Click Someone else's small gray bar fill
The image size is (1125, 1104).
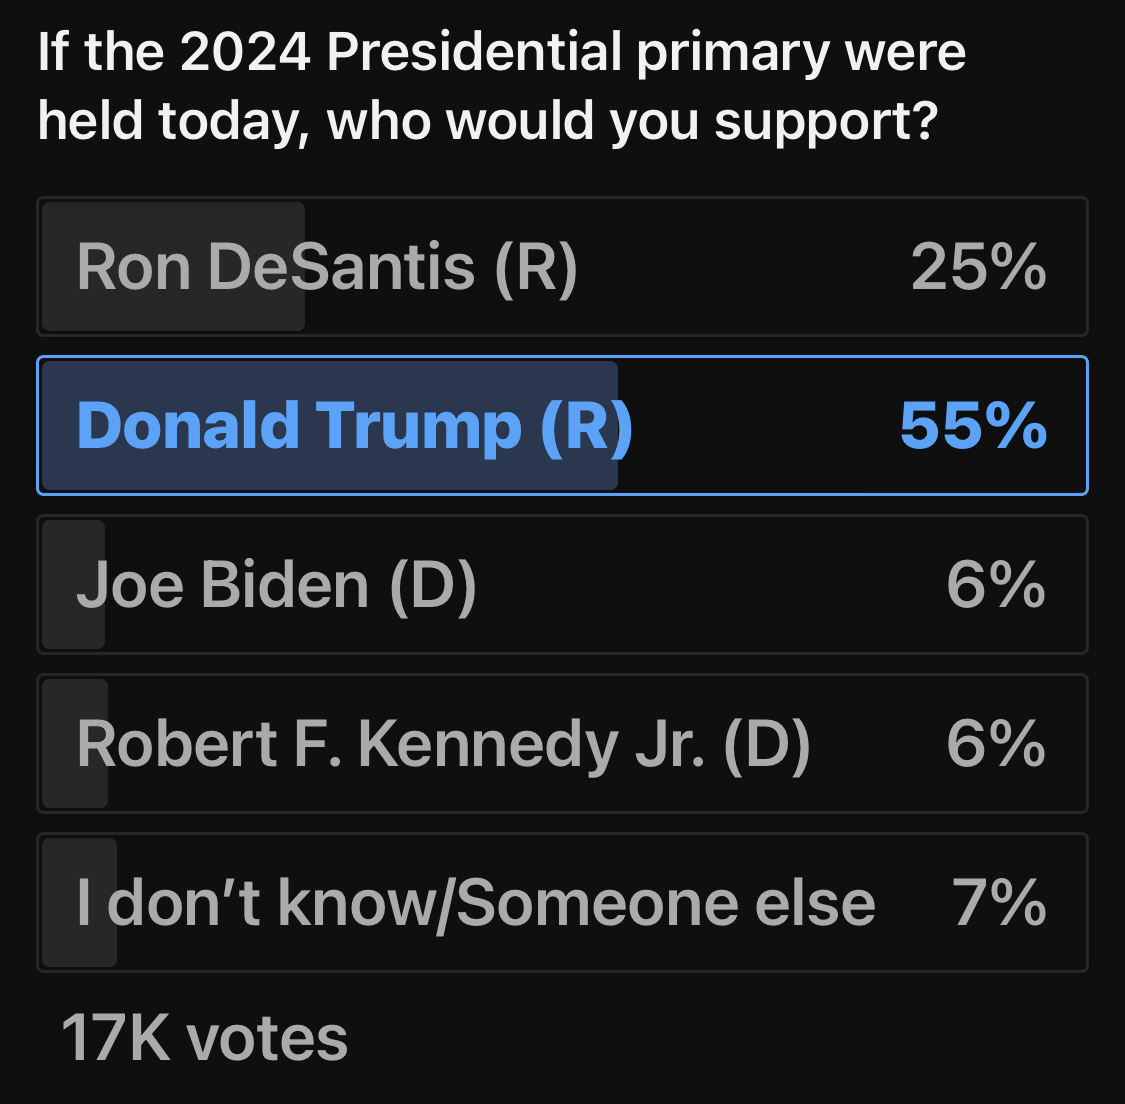(80, 902)
